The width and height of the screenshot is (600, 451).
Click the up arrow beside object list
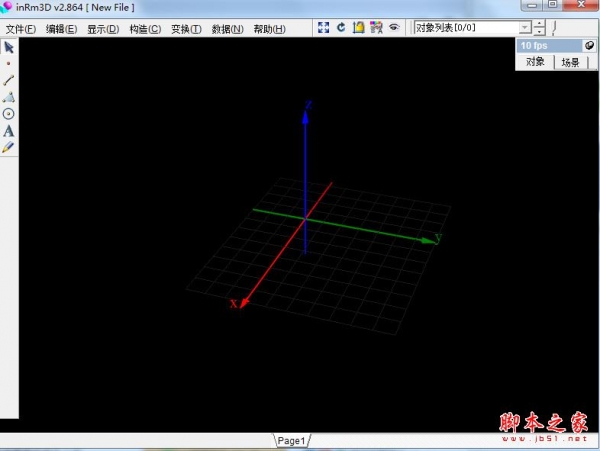(x=540, y=24)
